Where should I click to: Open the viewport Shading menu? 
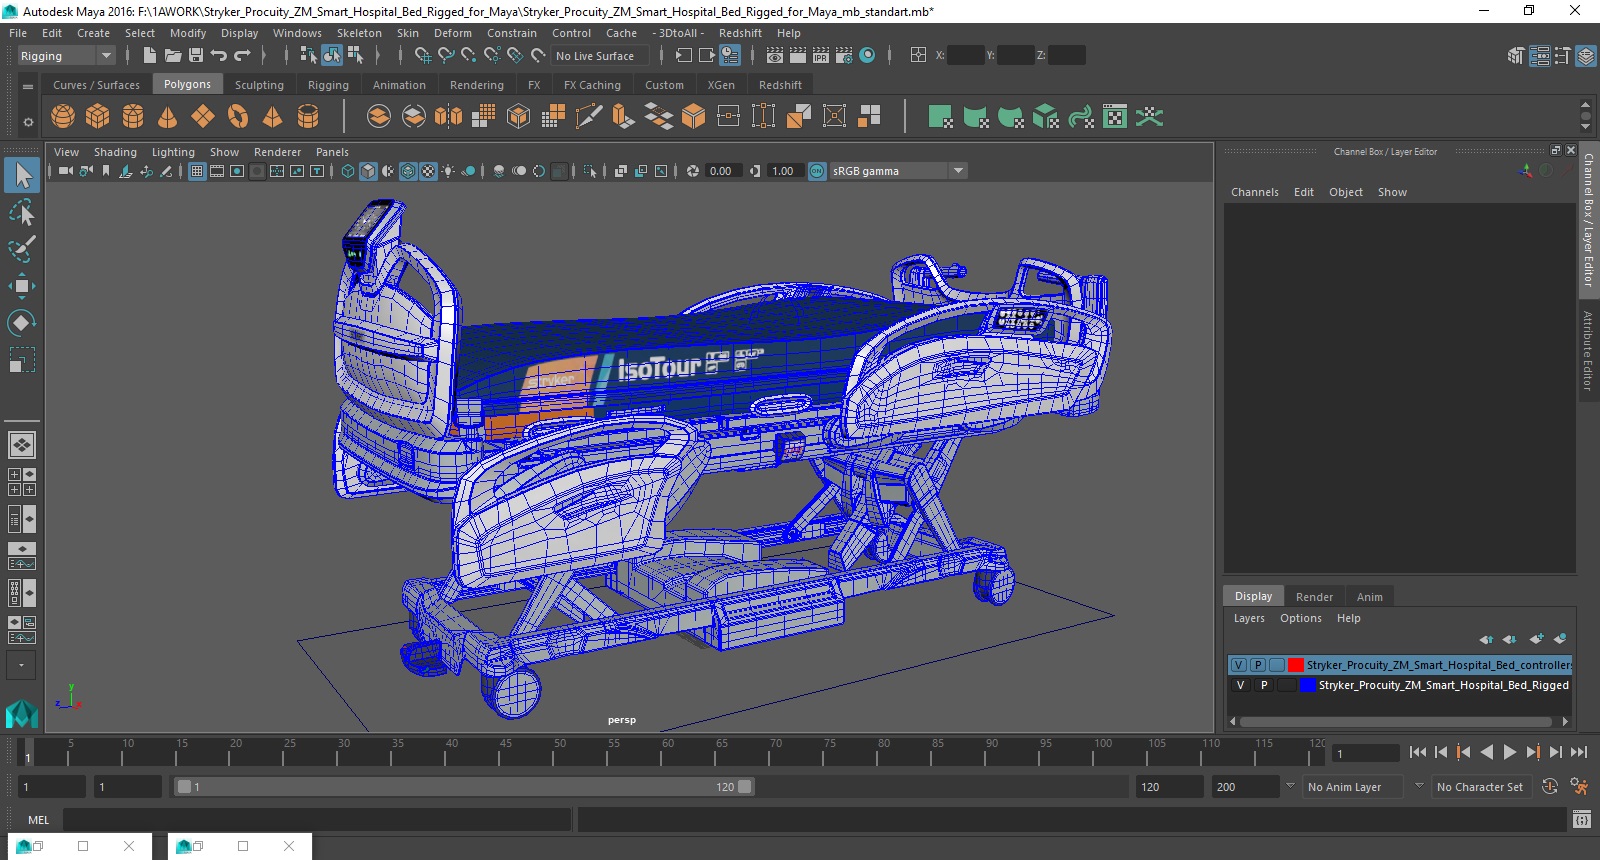tap(115, 152)
